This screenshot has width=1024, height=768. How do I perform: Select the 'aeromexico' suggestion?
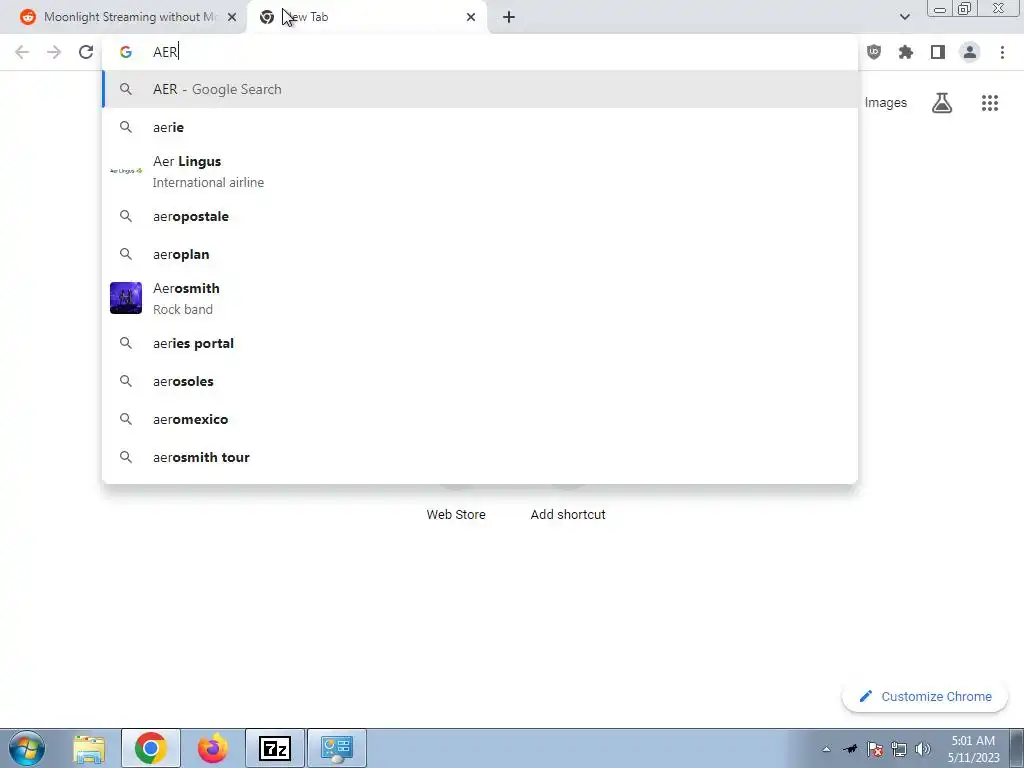tap(480, 419)
